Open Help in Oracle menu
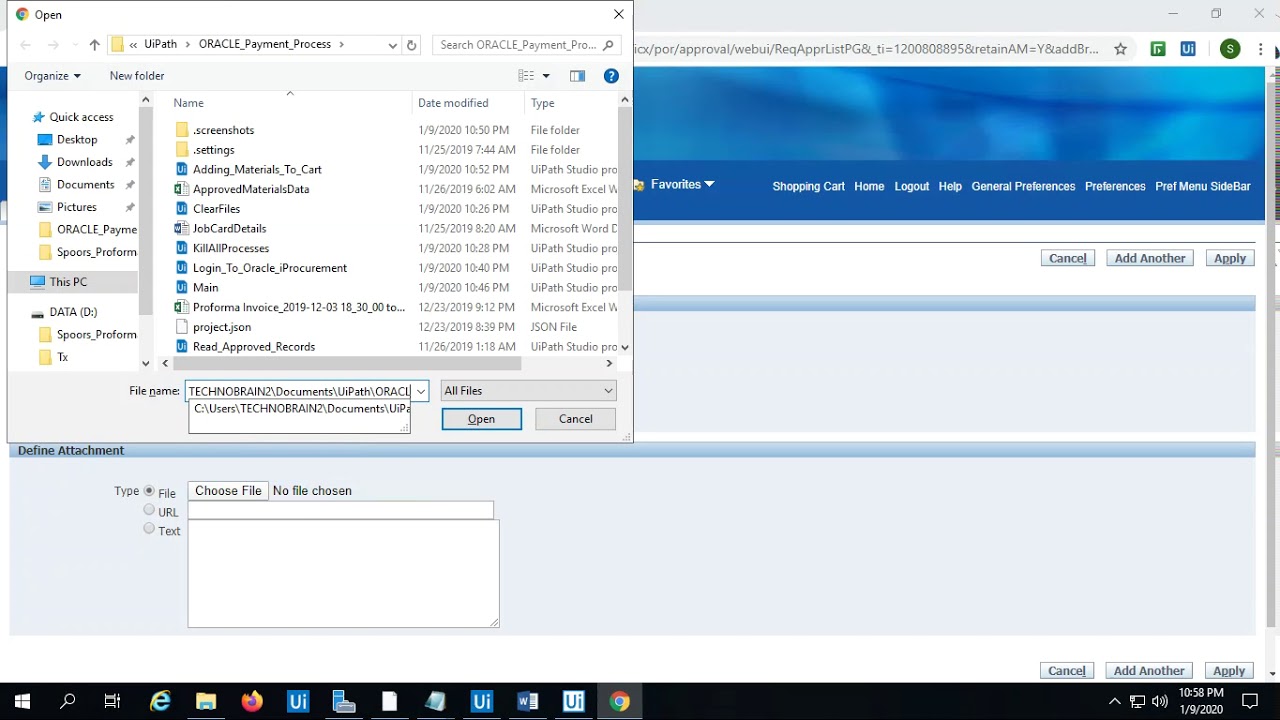Viewport: 1280px width, 720px height. (950, 186)
